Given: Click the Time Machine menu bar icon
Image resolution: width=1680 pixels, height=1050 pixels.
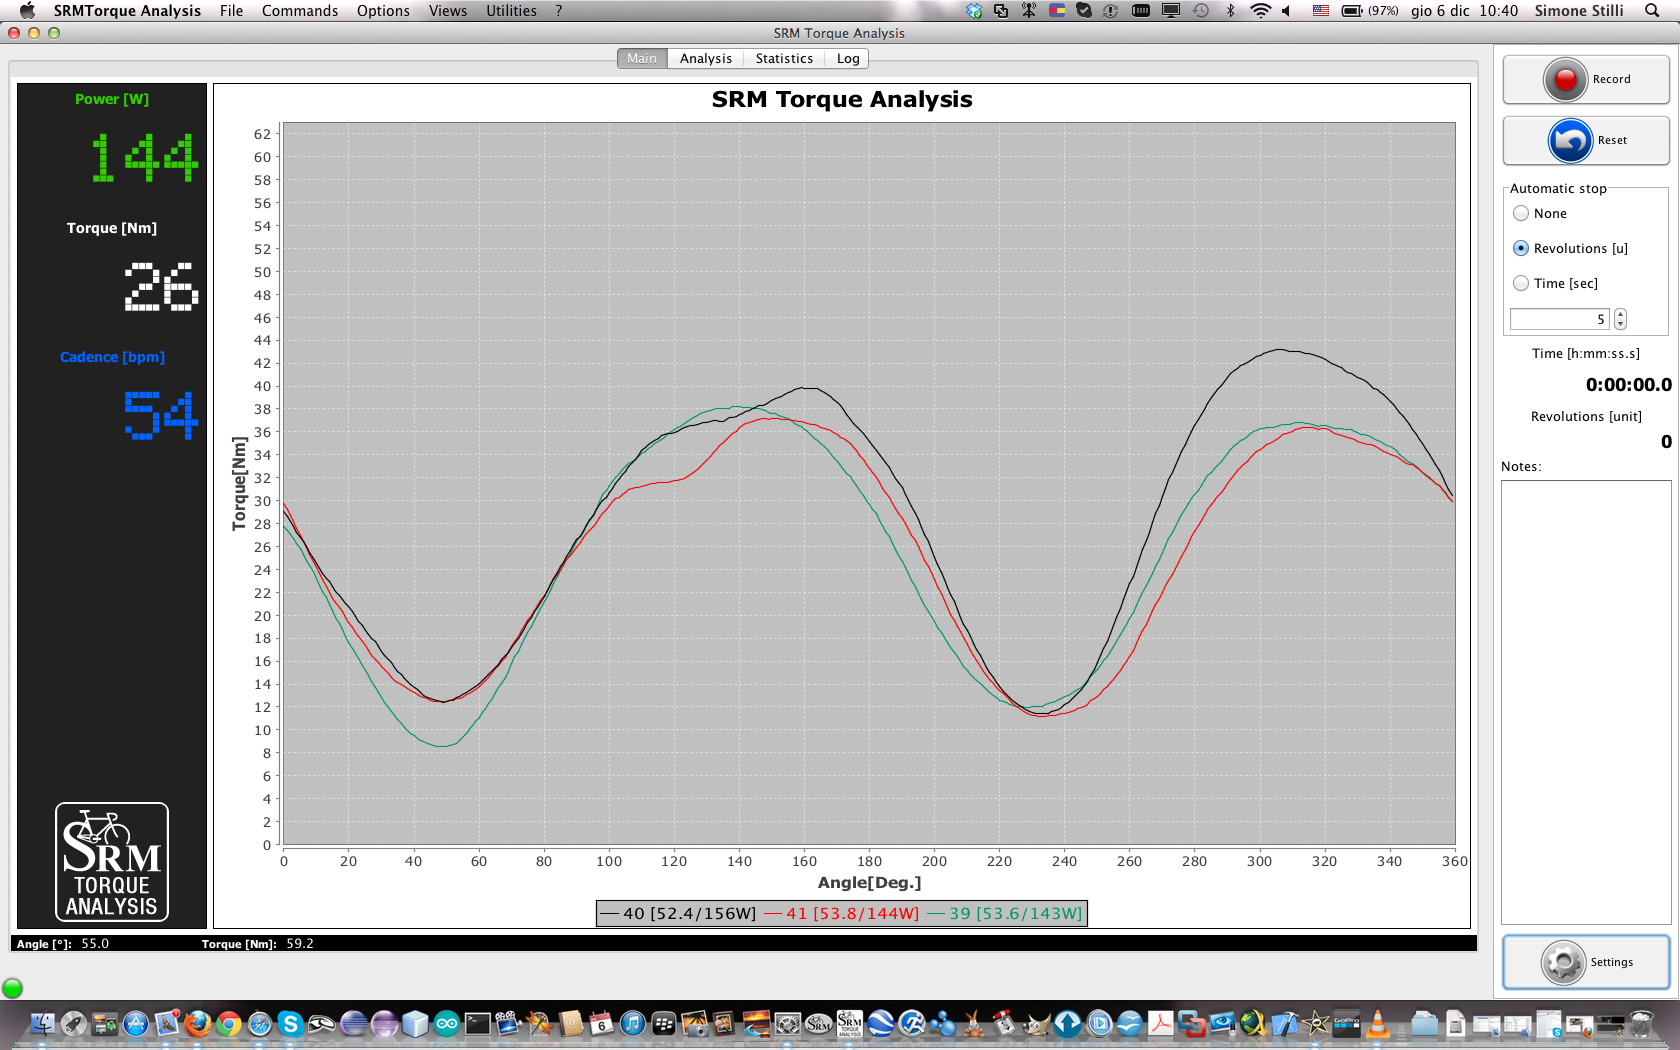Looking at the screenshot, I should 1201,11.
